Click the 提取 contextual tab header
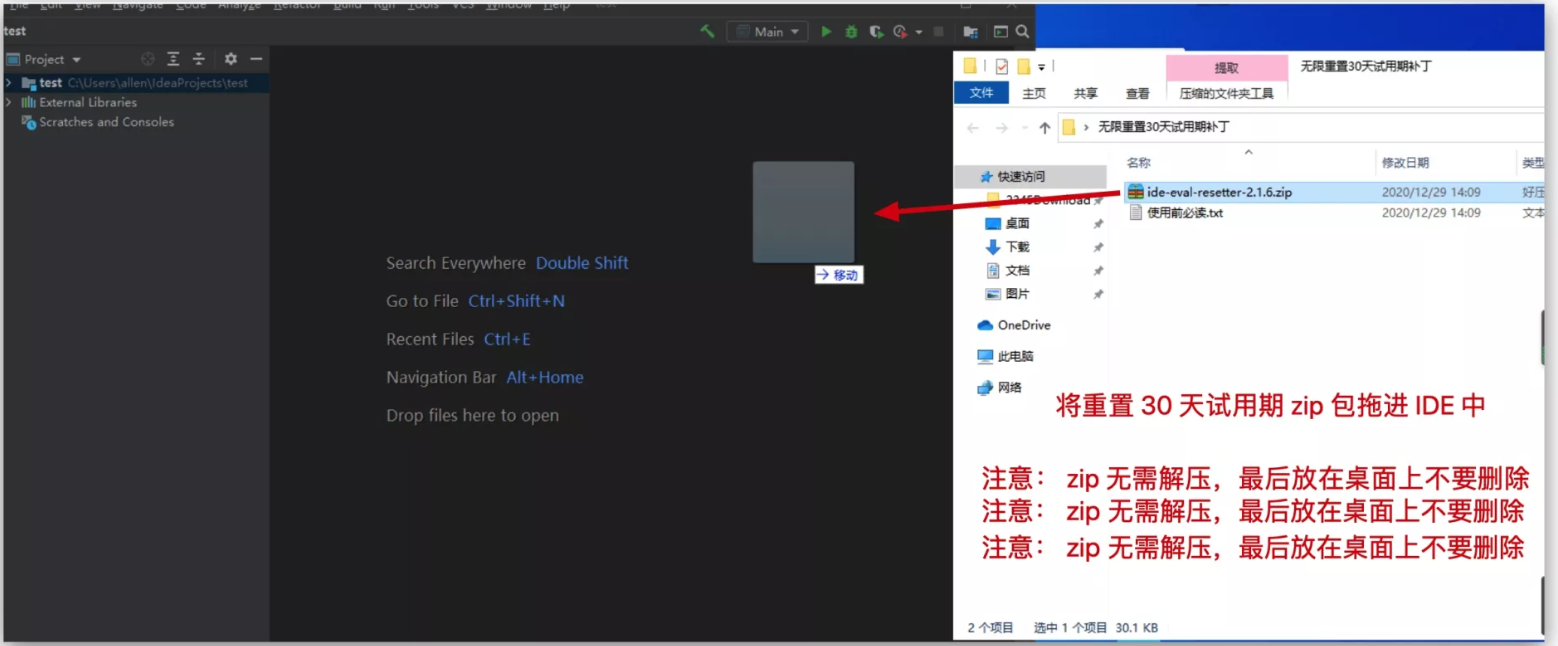Viewport: 1558px width, 646px height. (1227, 67)
